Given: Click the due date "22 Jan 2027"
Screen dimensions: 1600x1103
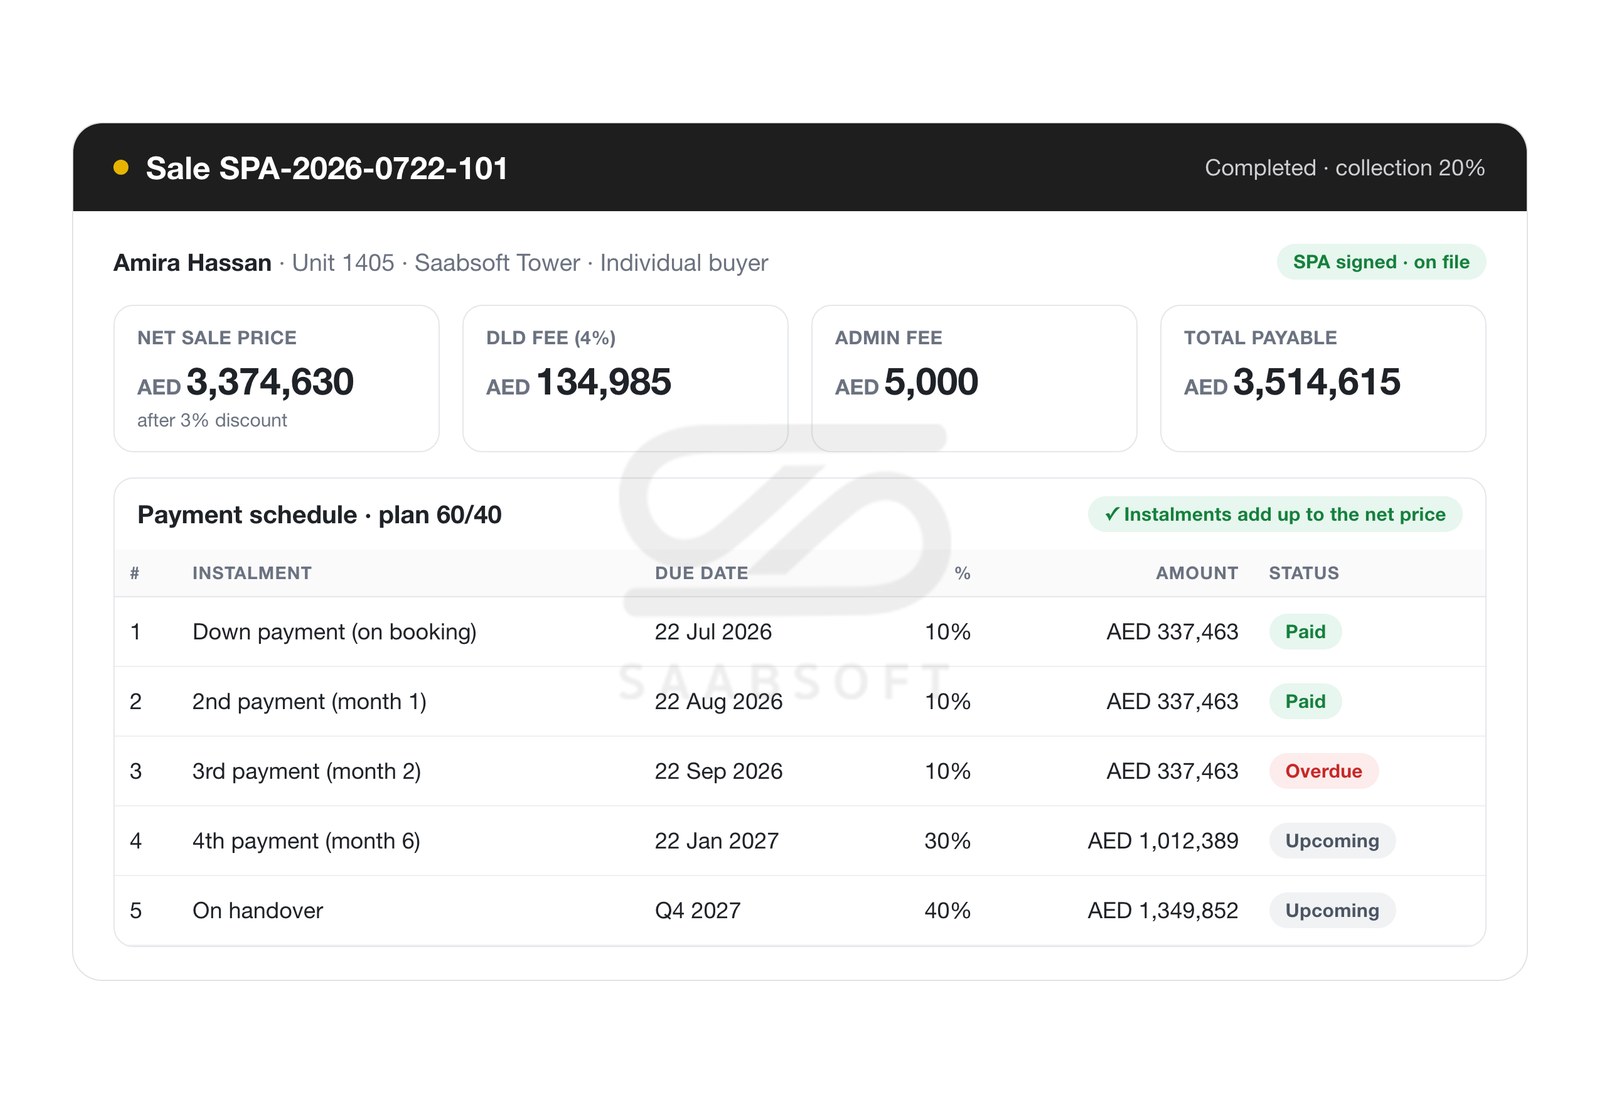Looking at the screenshot, I should point(716,841).
